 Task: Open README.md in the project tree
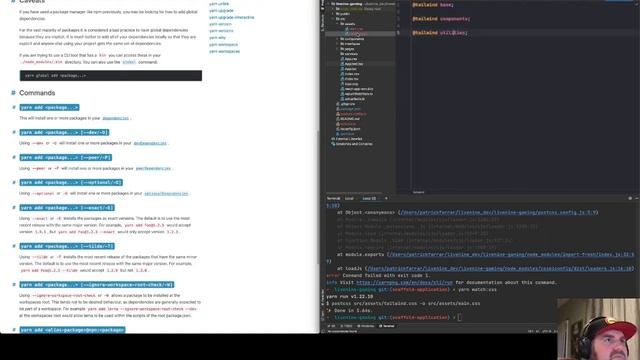tap(347, 119)
